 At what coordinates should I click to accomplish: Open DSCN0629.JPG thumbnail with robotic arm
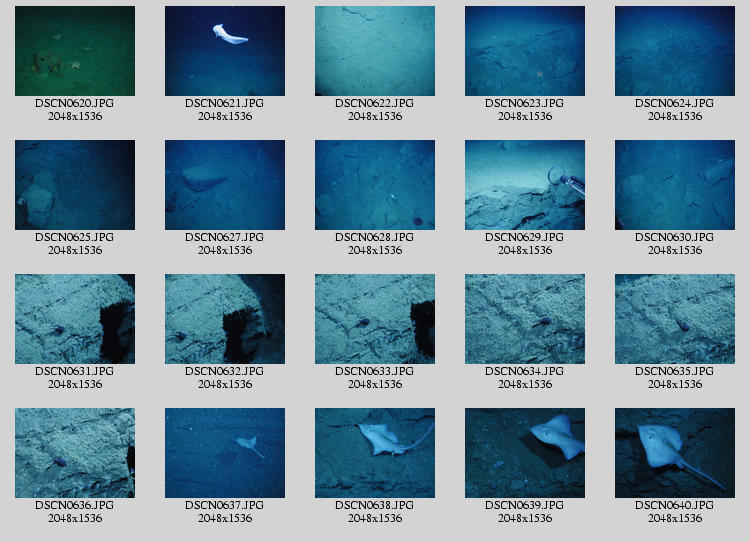point(525,185)
